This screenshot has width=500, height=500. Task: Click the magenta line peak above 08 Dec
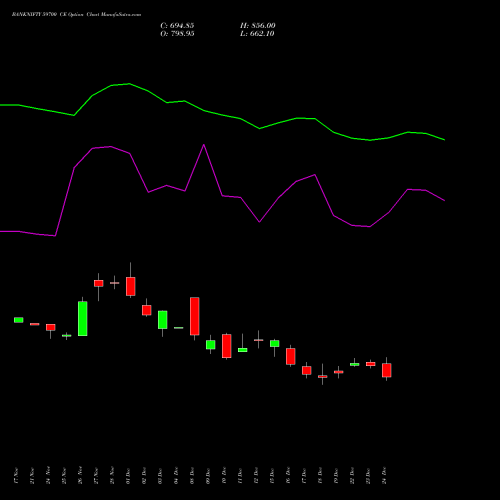(204, 145)
